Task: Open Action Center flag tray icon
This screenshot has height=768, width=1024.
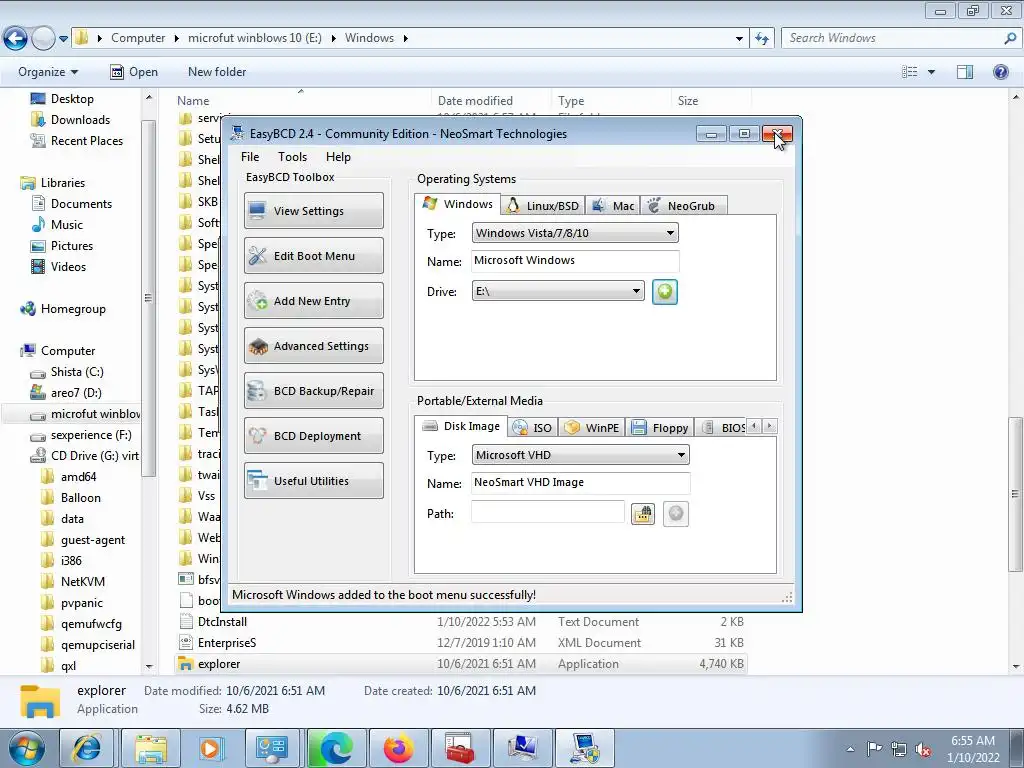Action: (x=874, y=749)
